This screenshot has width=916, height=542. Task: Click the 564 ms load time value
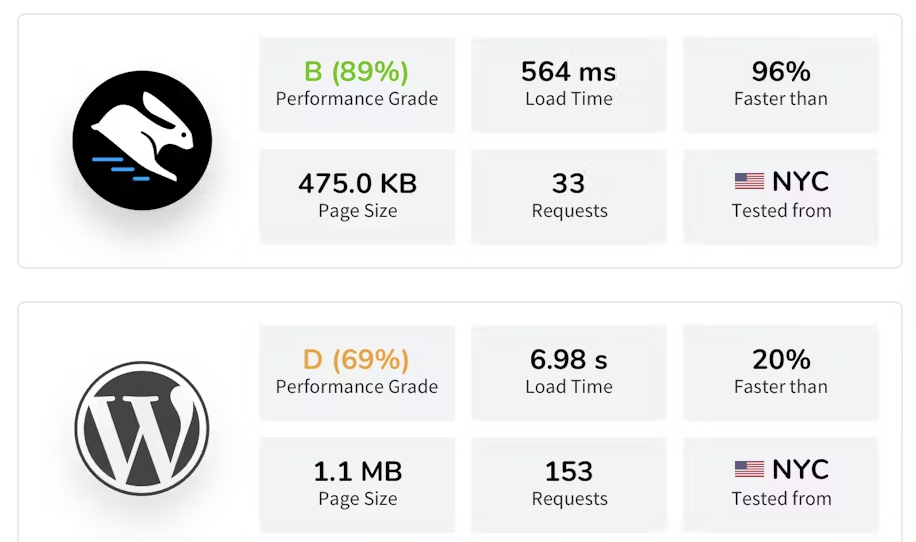coord(568,72)
